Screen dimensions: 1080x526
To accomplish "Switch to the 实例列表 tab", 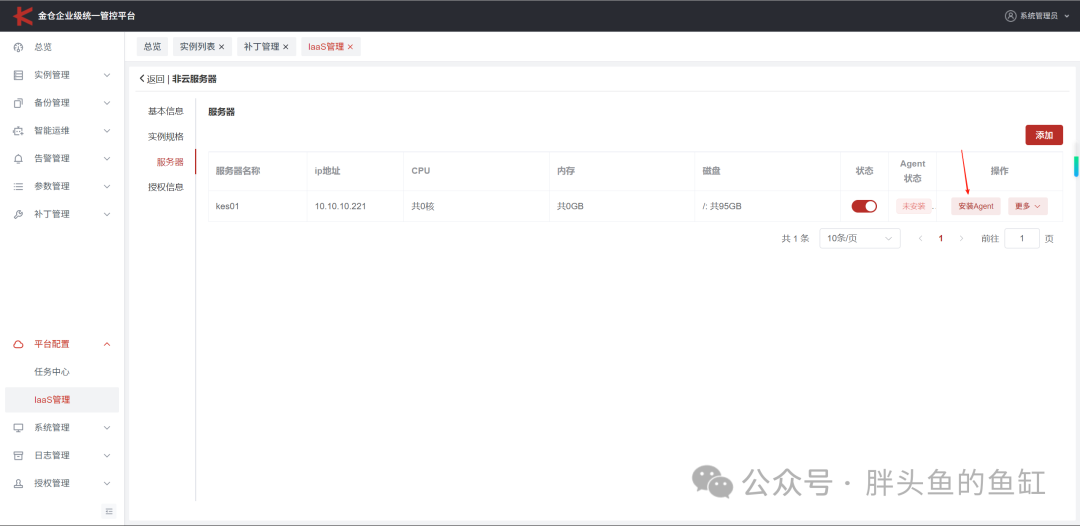I will [x=197, y=47].
